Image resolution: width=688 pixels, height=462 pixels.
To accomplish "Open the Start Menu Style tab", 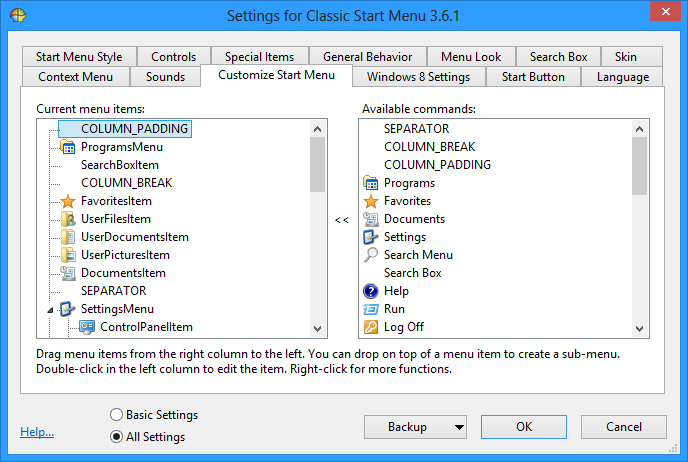I will tap(79, 57).
